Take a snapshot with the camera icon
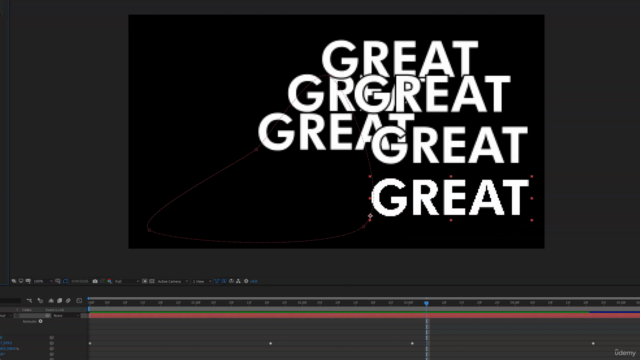 95,281
